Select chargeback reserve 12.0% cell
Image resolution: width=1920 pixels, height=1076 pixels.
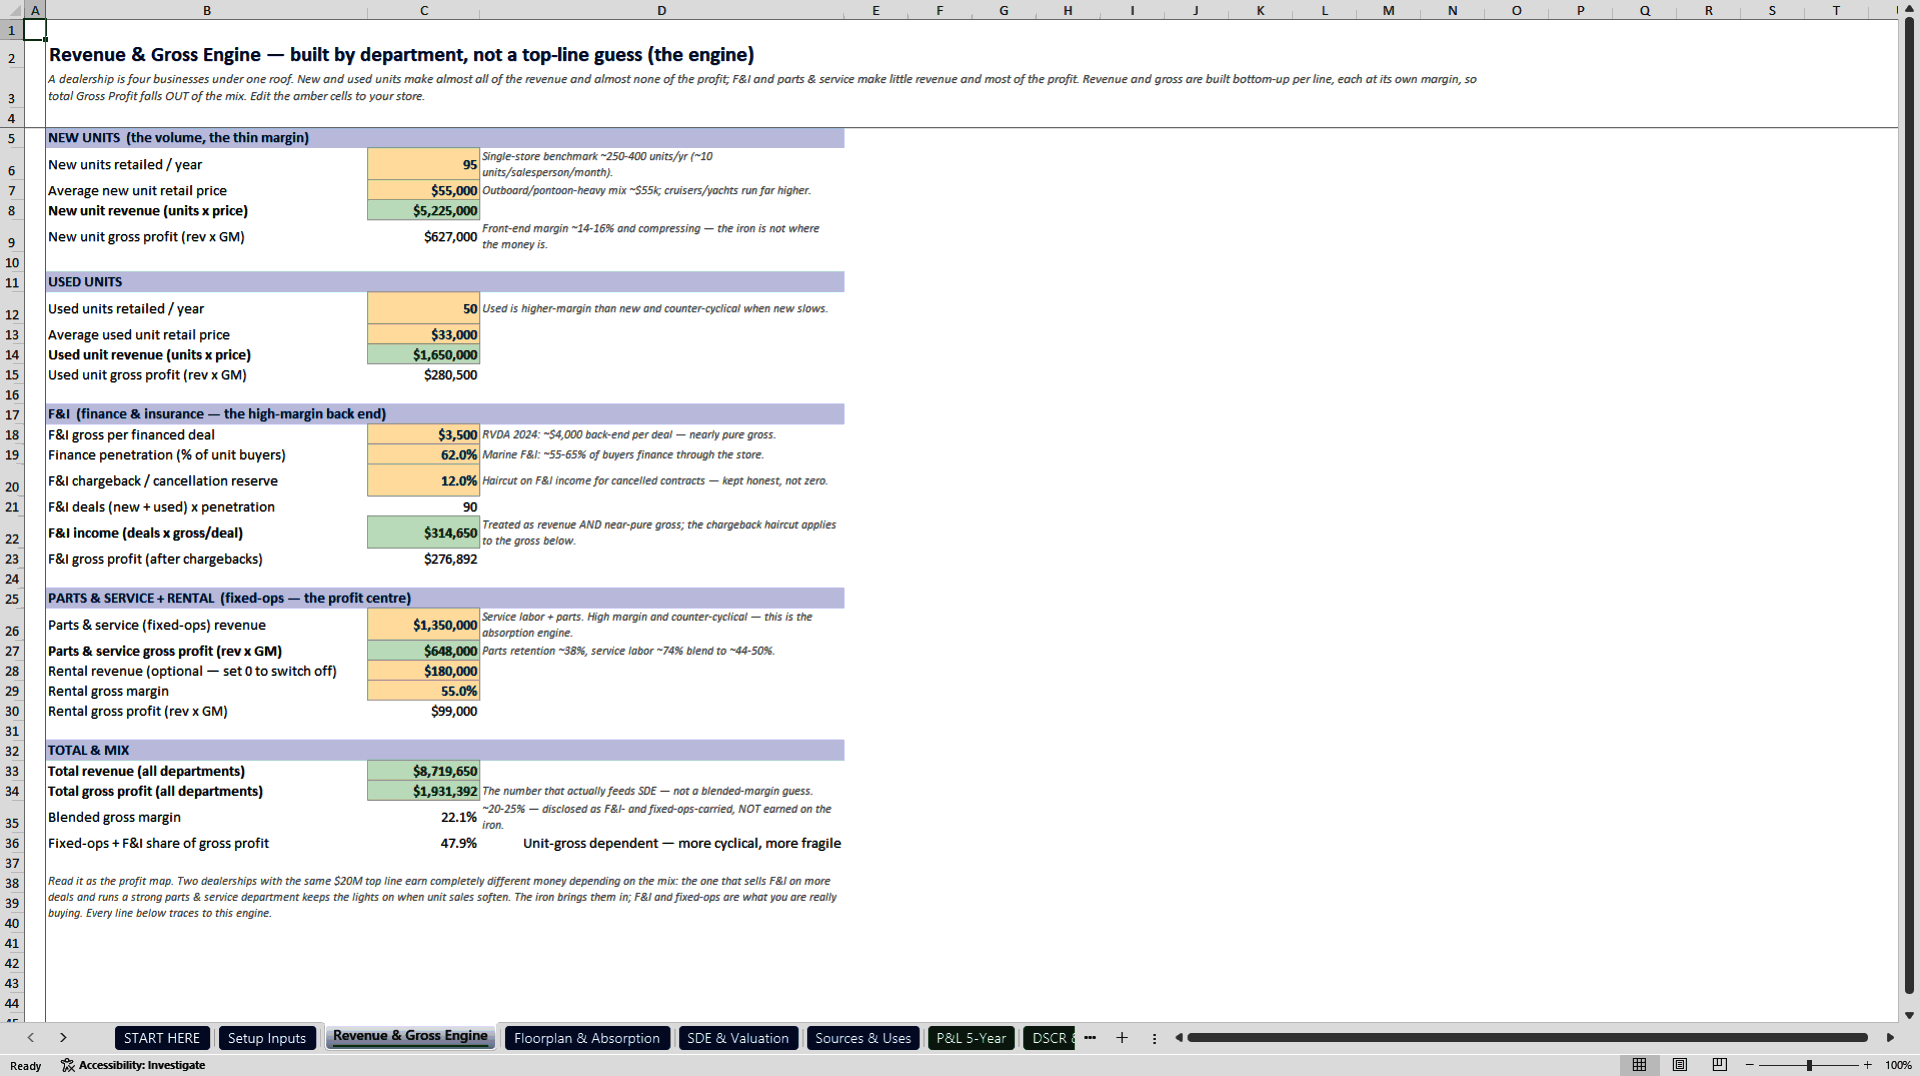tap(424, 480)
